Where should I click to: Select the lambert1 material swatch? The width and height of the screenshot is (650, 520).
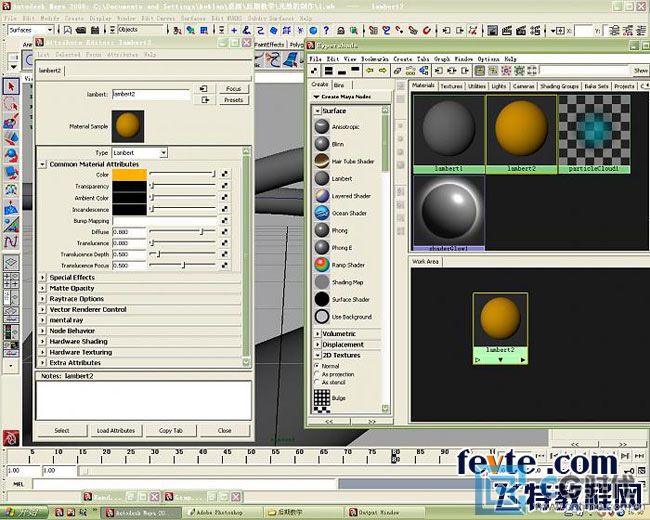[449, 134]
